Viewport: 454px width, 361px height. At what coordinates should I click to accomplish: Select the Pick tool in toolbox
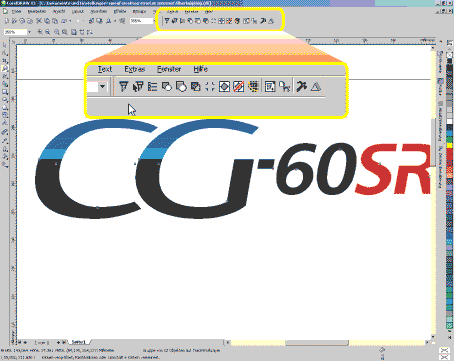point(5,45)
